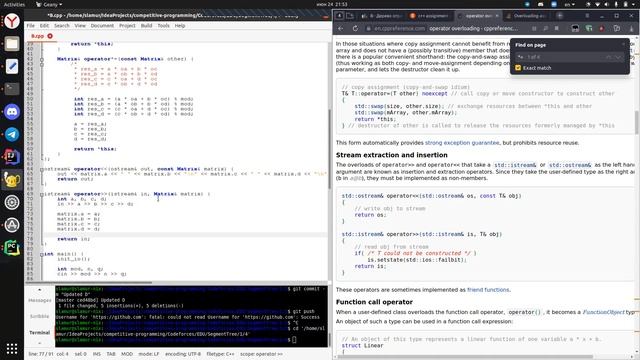Viewport: 640px width, 360px height.
Task: Open Yandex Browser from the dock
Action: [12, 21]
